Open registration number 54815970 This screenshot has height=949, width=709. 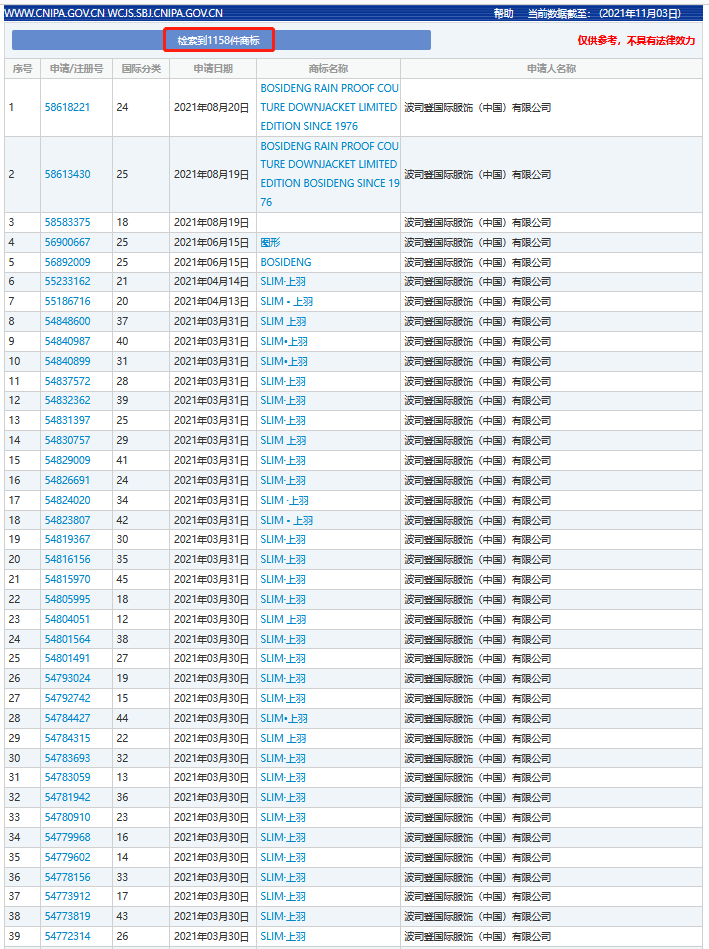pos(67,579)
